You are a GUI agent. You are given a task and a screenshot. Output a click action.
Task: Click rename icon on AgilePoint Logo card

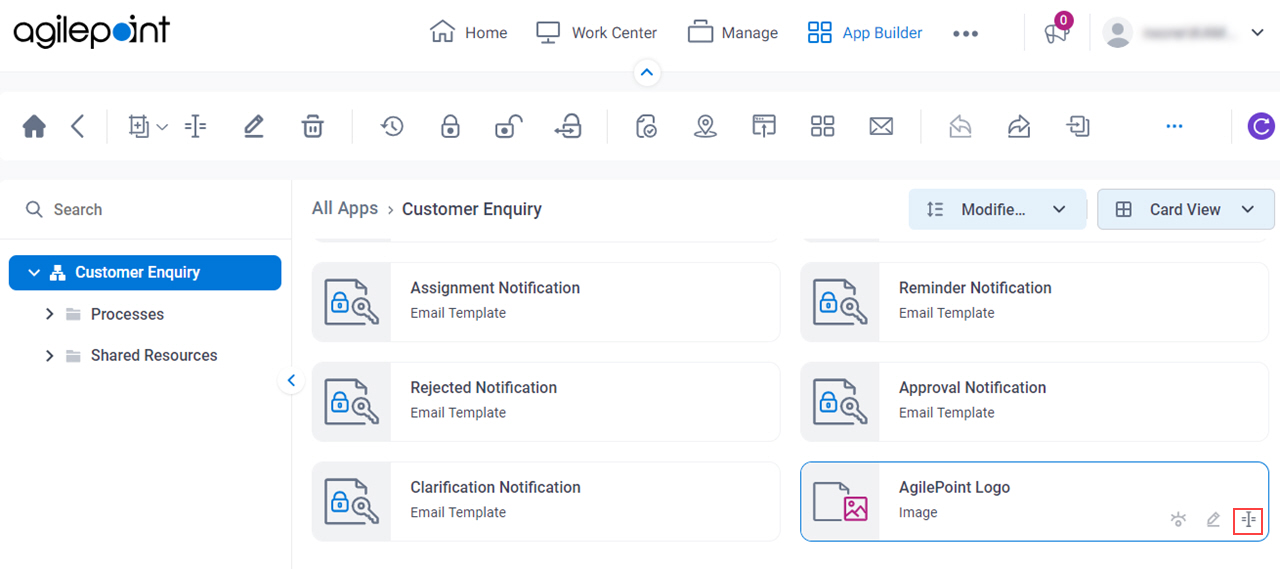click(1248, 520)
